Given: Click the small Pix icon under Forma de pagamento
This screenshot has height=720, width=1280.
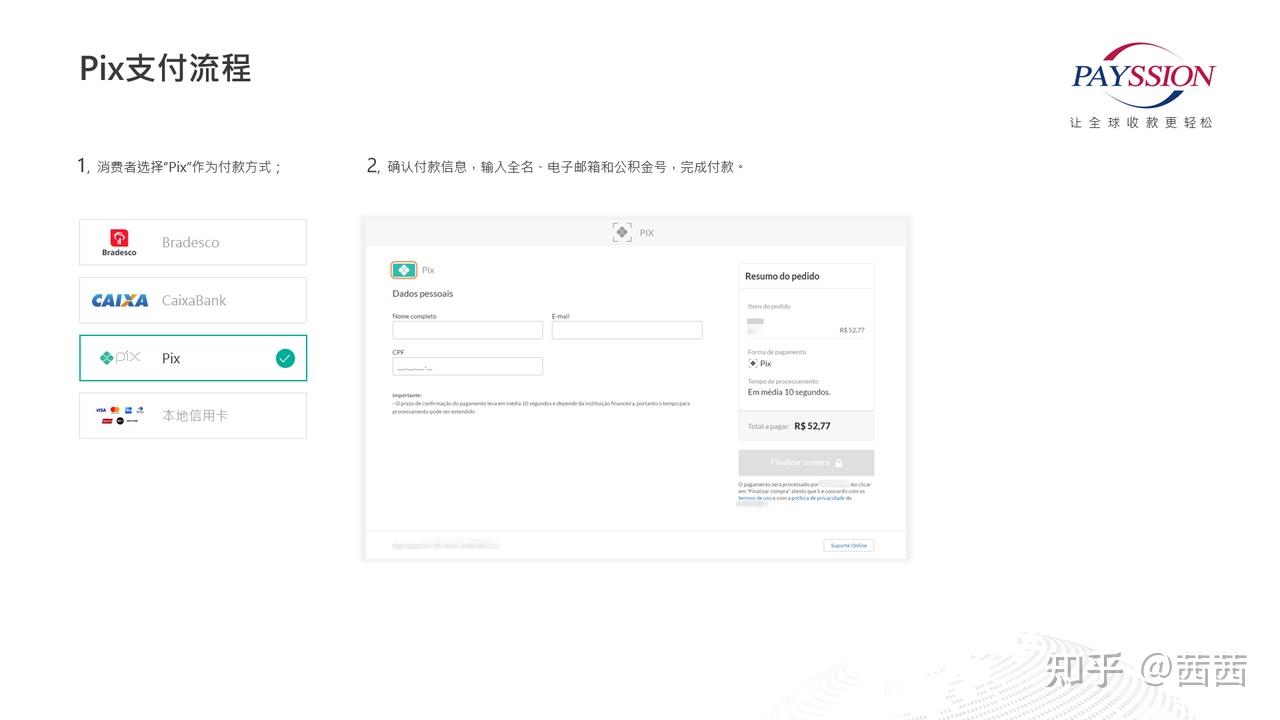Looking at the screenshot, I should [x=753, y=363].
